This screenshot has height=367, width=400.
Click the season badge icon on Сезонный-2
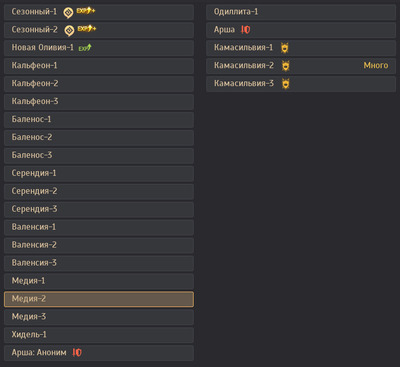point(69,31)
